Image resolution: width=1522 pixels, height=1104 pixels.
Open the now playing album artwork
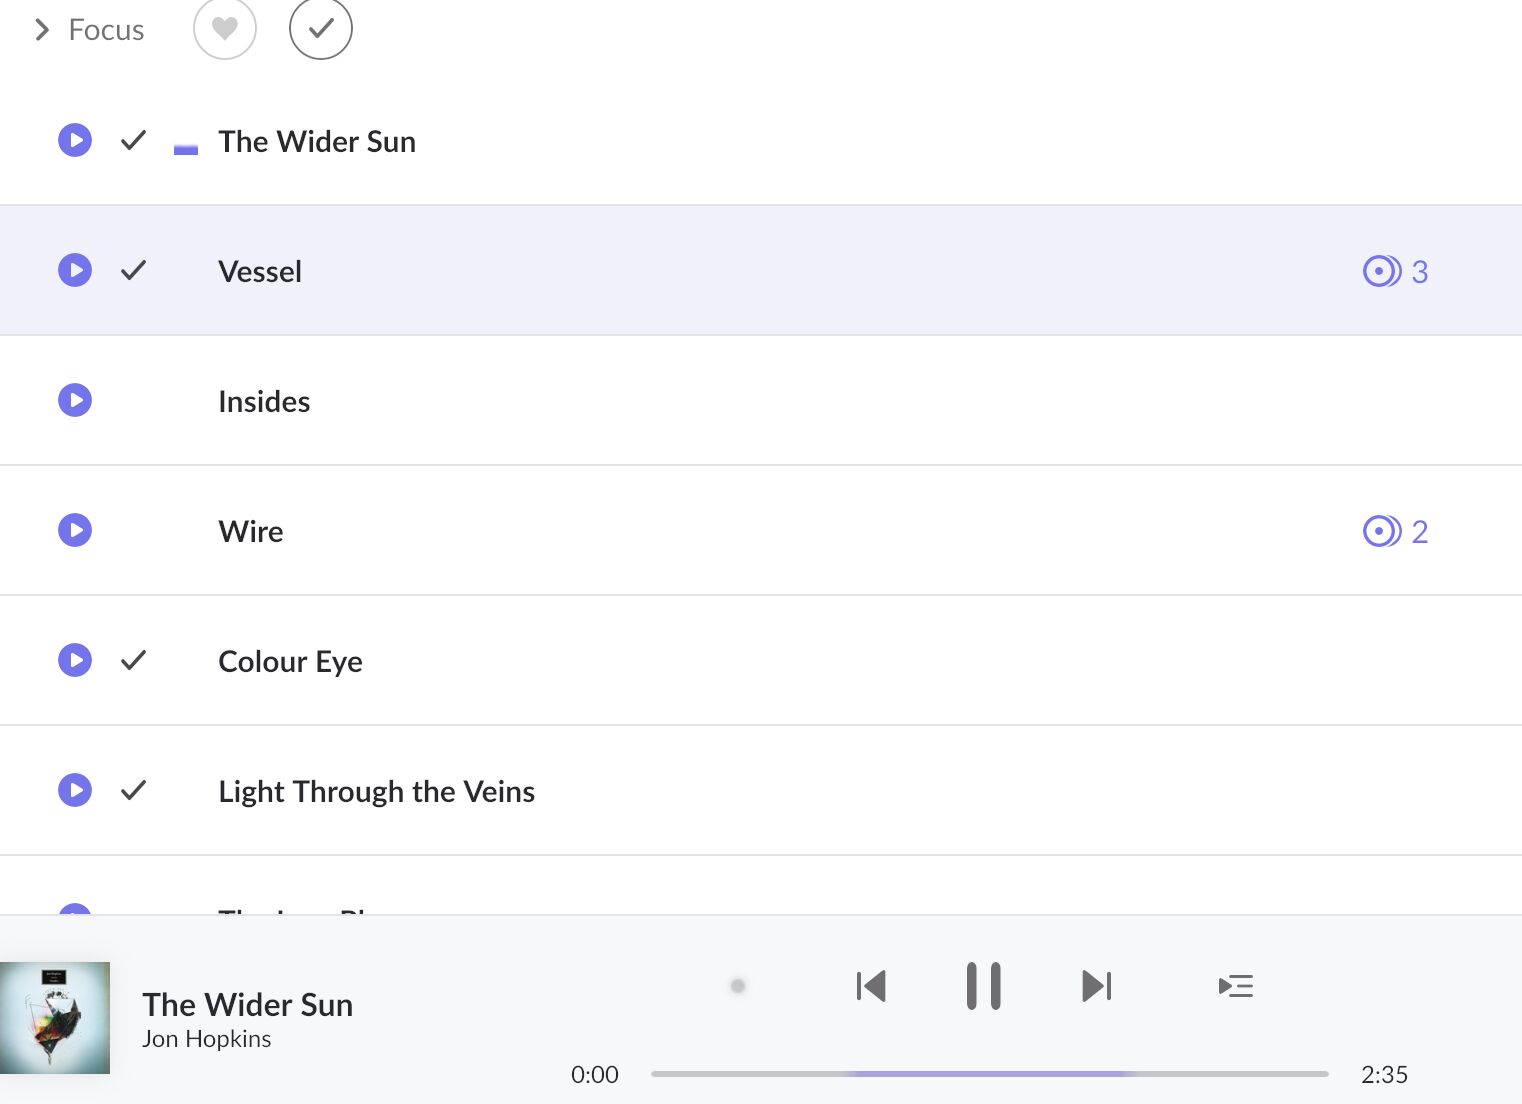coord(55,1018)
